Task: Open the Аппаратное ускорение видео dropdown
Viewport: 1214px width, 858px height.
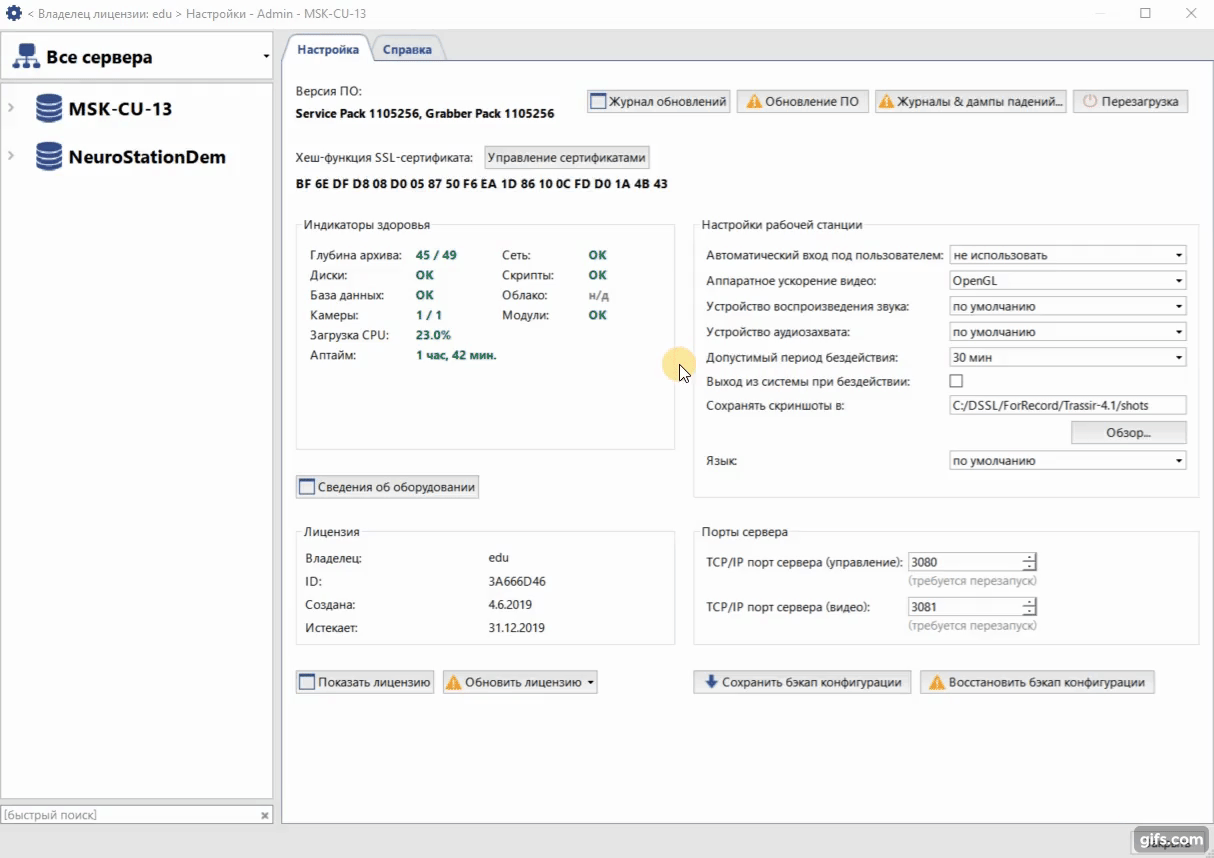Action: coord(1067,281)
